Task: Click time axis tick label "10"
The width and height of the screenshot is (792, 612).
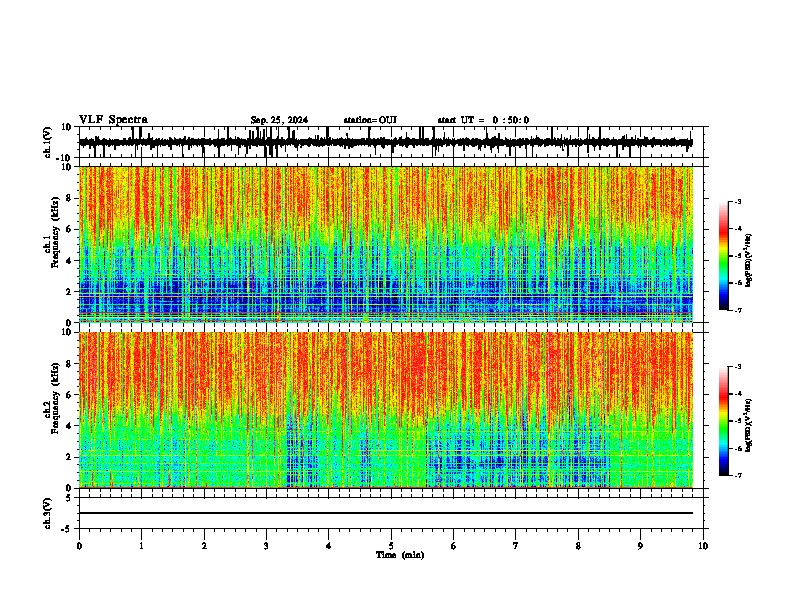Action: coord(703,546)
